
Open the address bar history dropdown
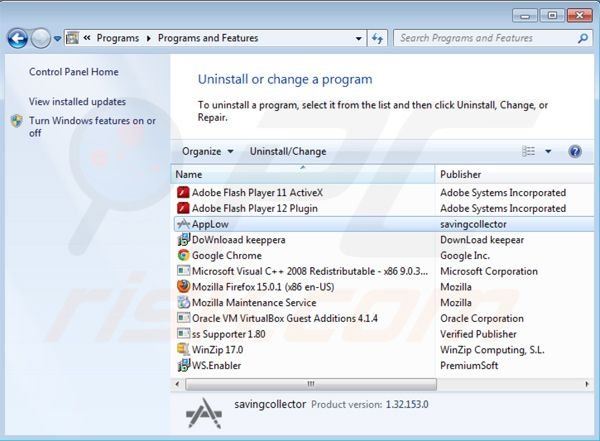click(x=359, y=38)
